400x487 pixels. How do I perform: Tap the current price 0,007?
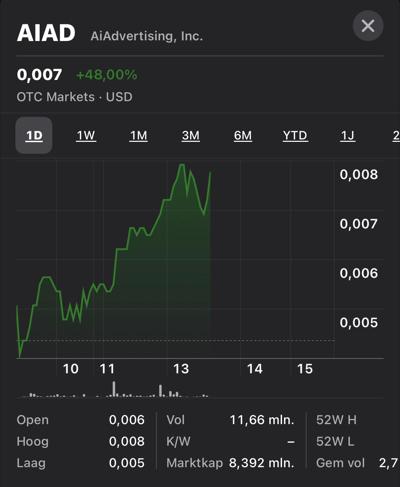point(39,74)
